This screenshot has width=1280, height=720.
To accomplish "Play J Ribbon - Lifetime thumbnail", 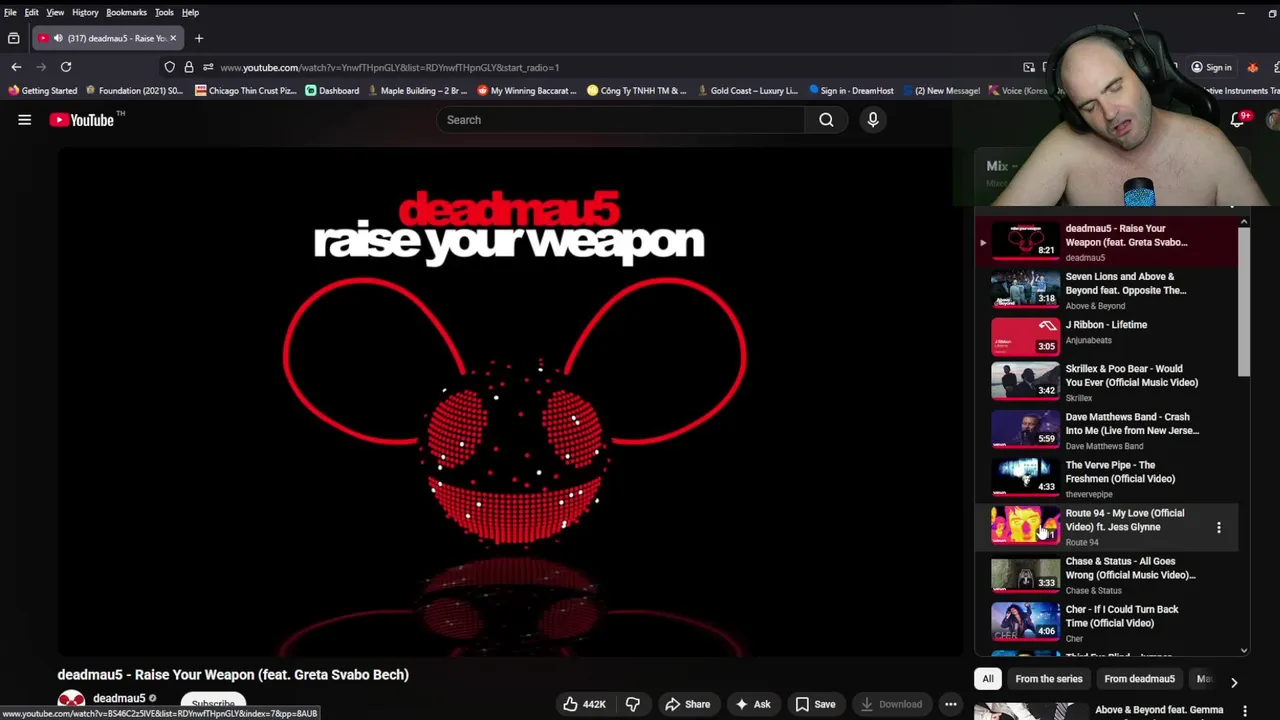I will [1025, 338].
